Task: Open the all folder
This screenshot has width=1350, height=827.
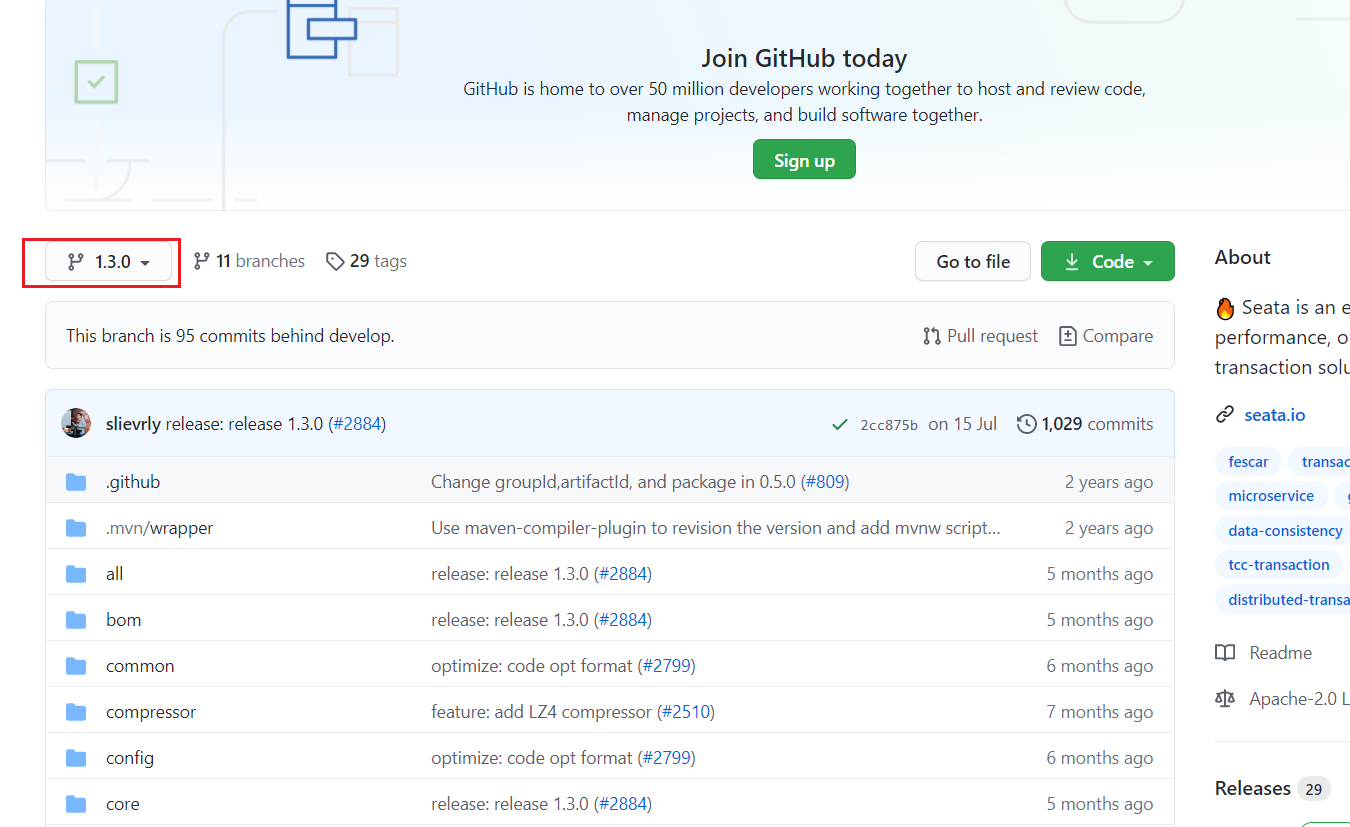Action: coord(115,574)
